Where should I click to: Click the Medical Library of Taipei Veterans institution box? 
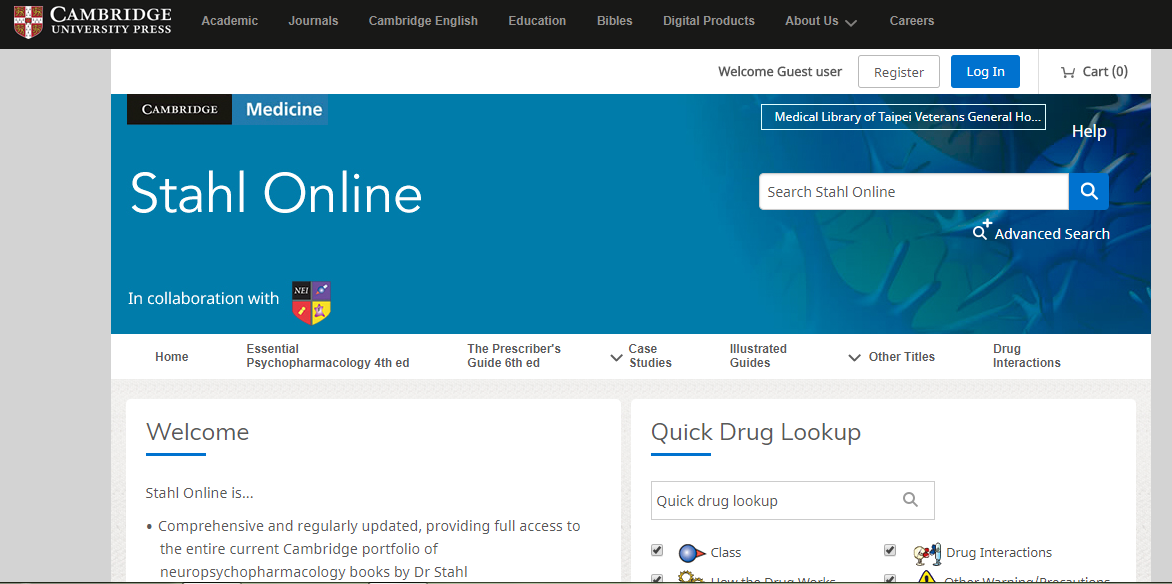tap(903, 117)
